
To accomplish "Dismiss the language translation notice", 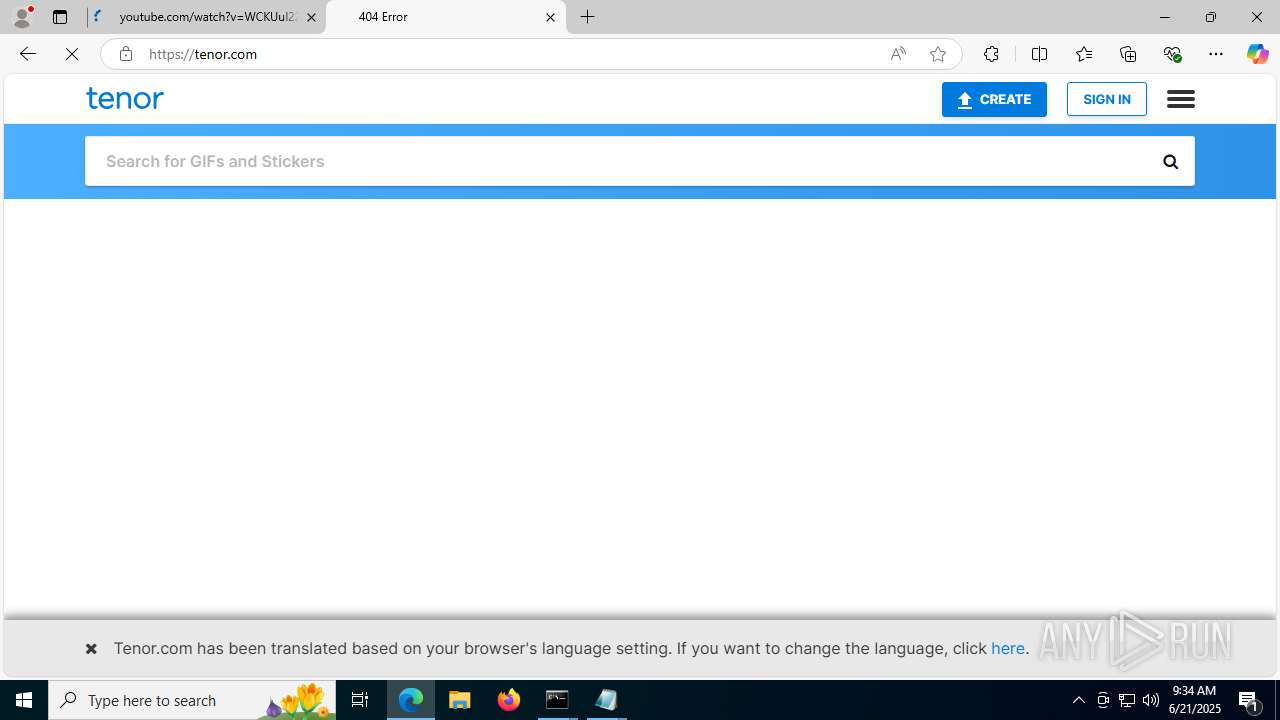I will (x=91, y=649).
